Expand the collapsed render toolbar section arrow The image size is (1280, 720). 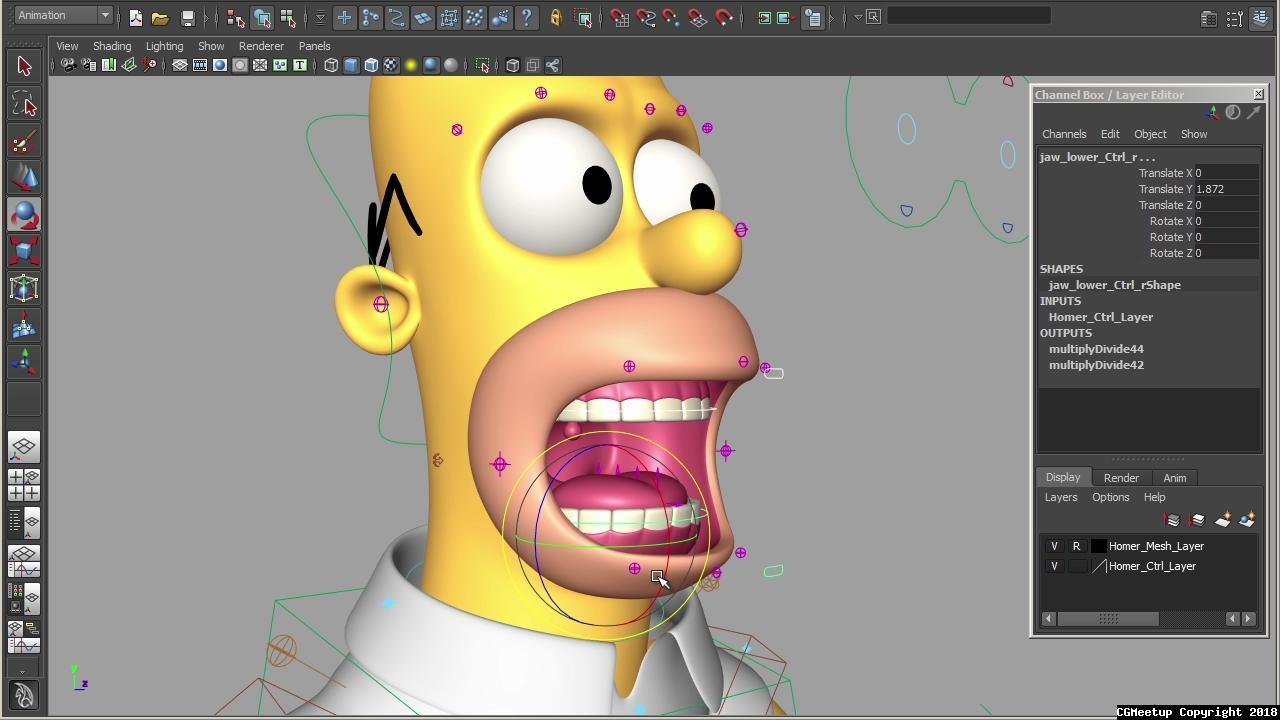[x=832, y=18]
